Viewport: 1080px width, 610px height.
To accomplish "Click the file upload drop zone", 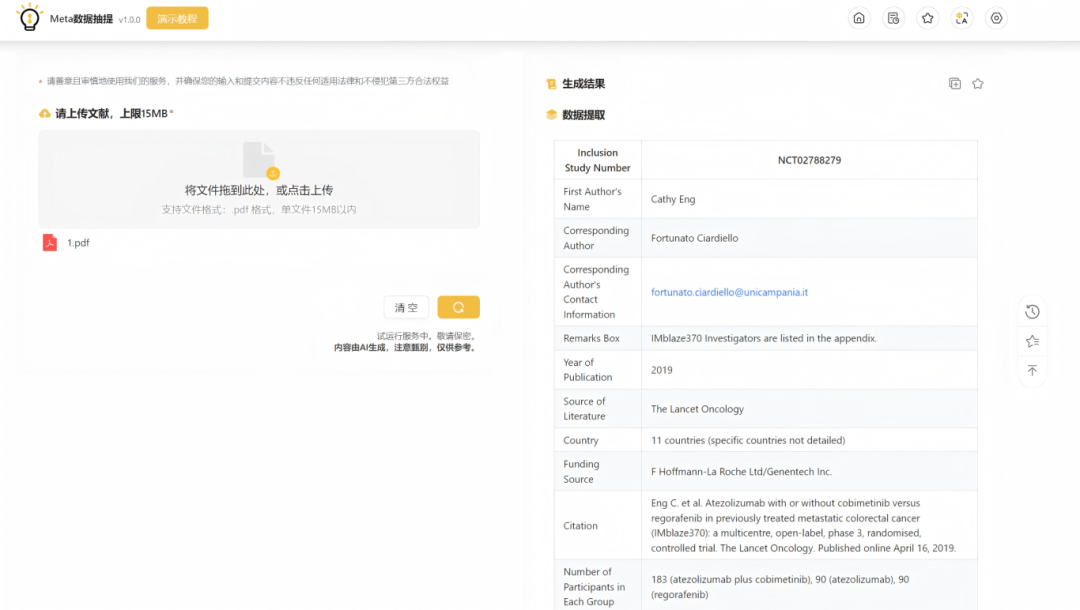I will pos(259,179).
